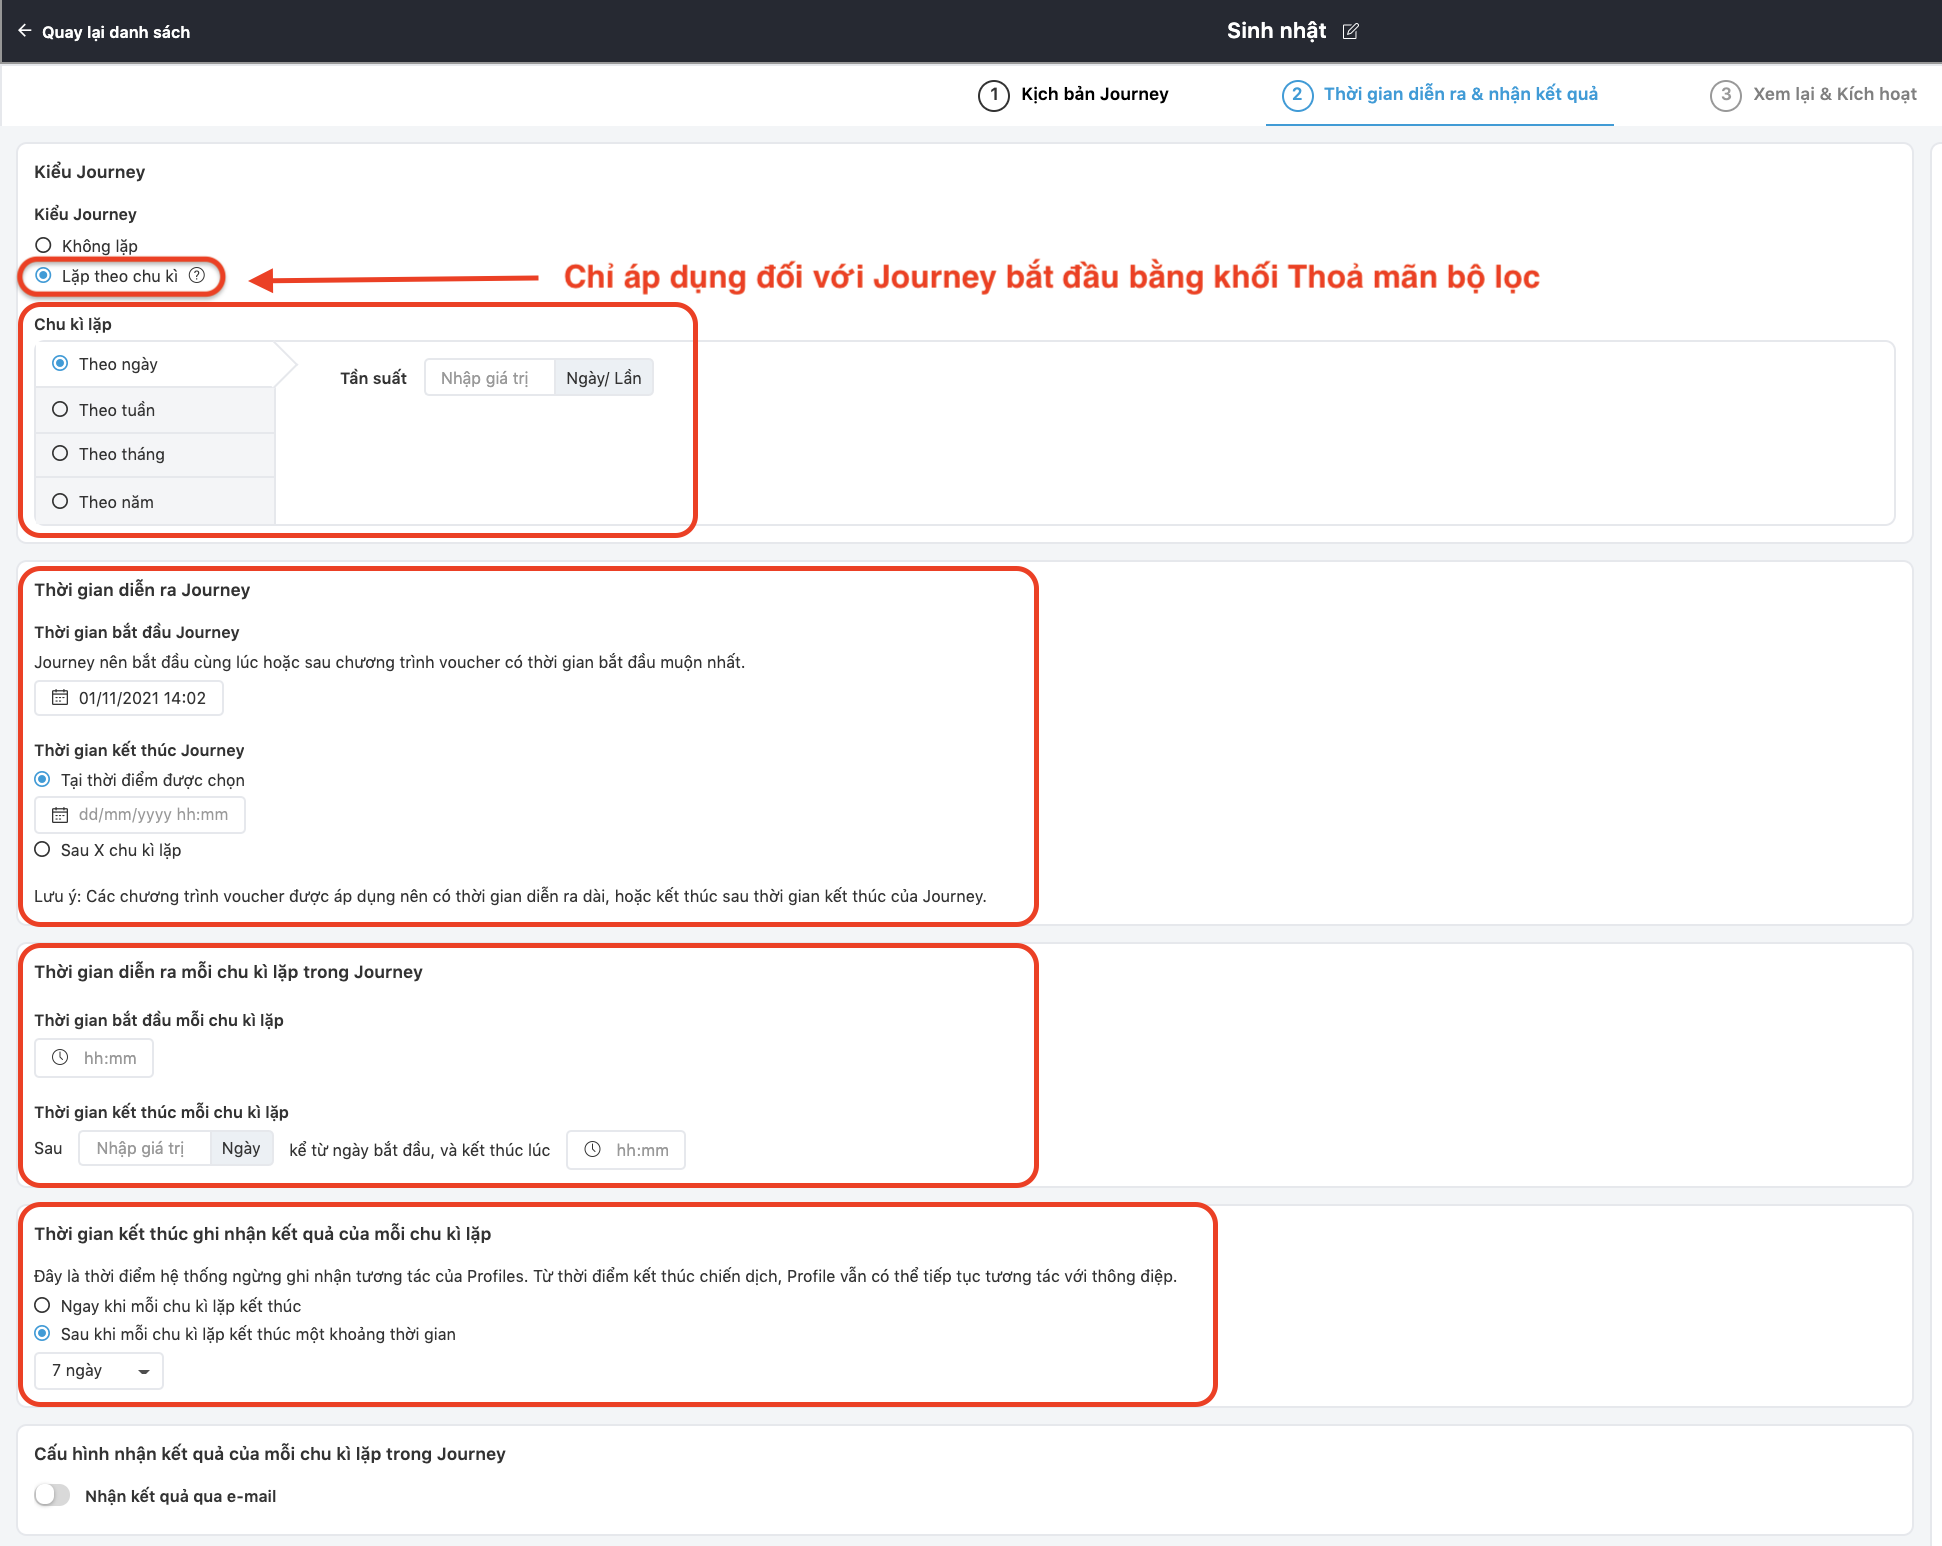Click the back arrow to return to list
Viewport: 1942px width, 1546px height.
point(24,31)
